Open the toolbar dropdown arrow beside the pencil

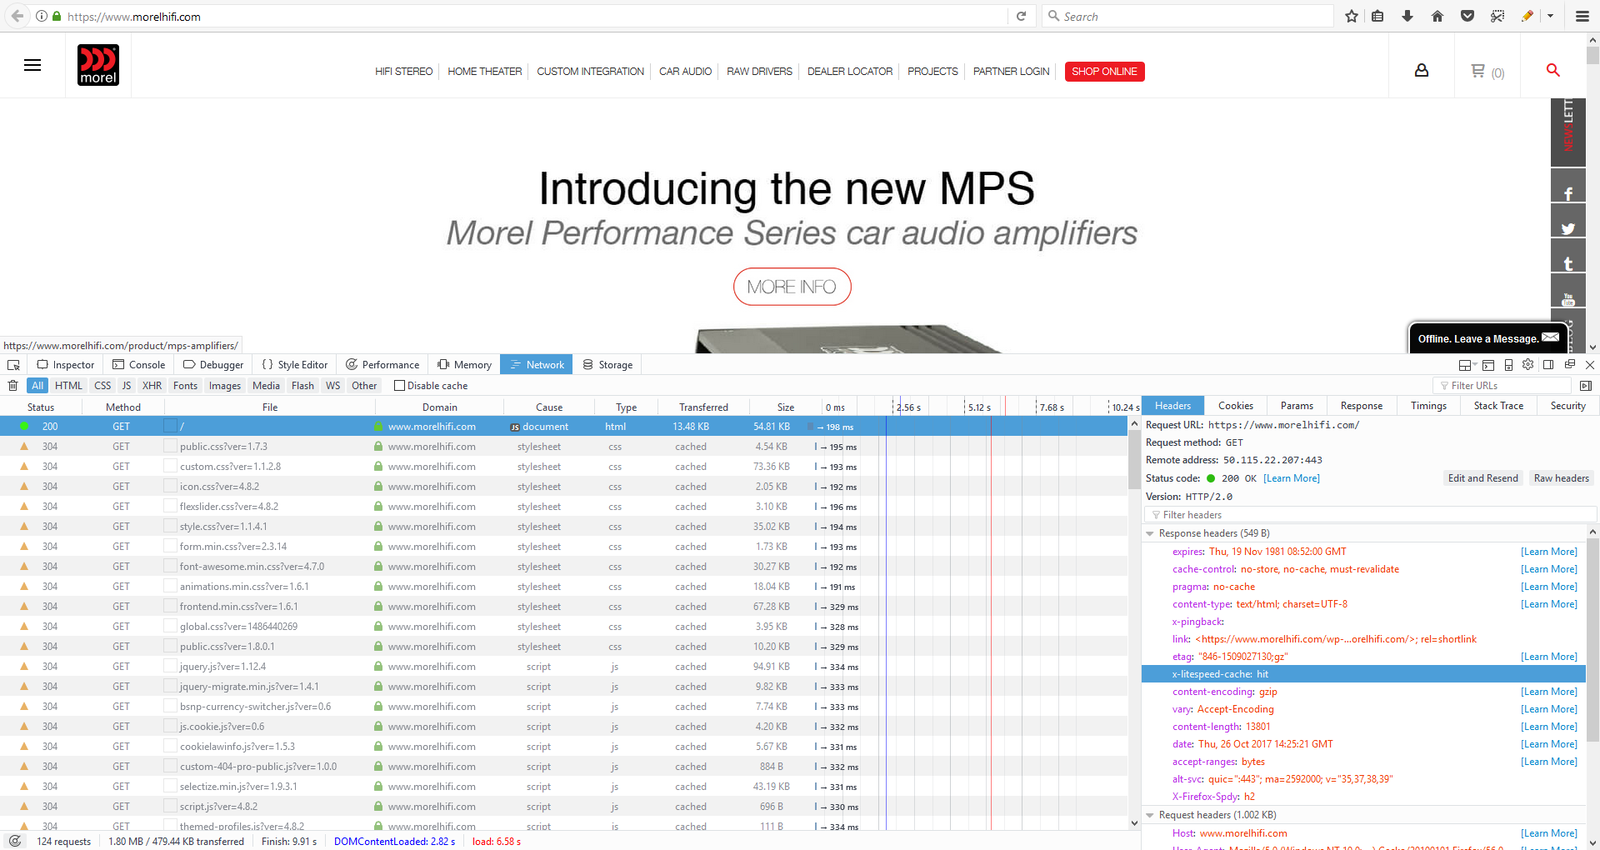click(1551, 16)
